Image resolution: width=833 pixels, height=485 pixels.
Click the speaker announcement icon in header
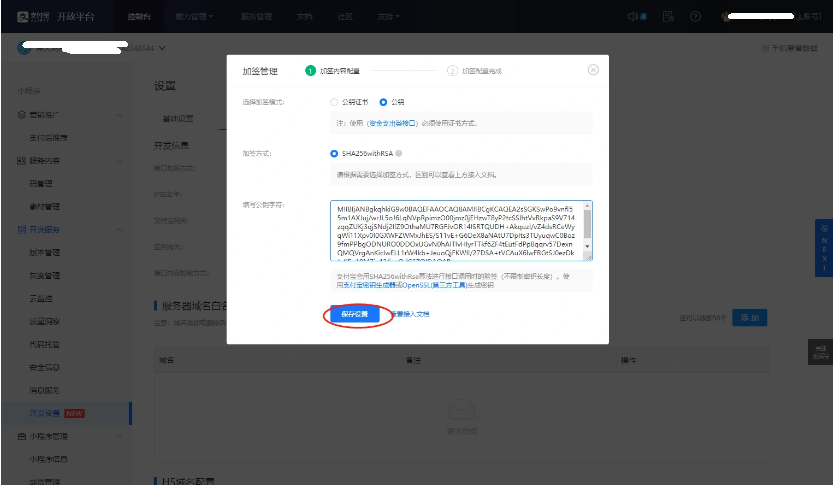(633, 17)
